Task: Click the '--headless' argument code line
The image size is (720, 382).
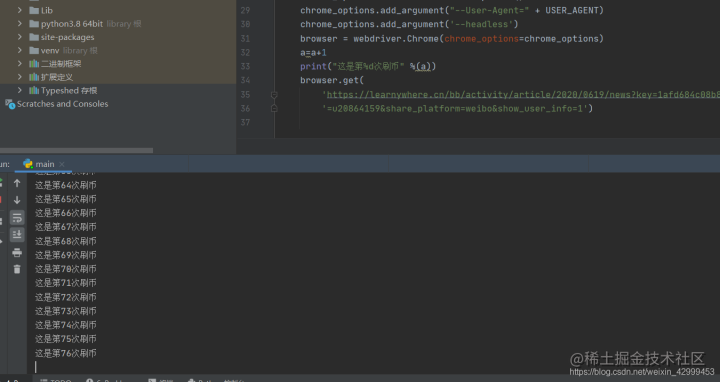Action: click(409, 24)
